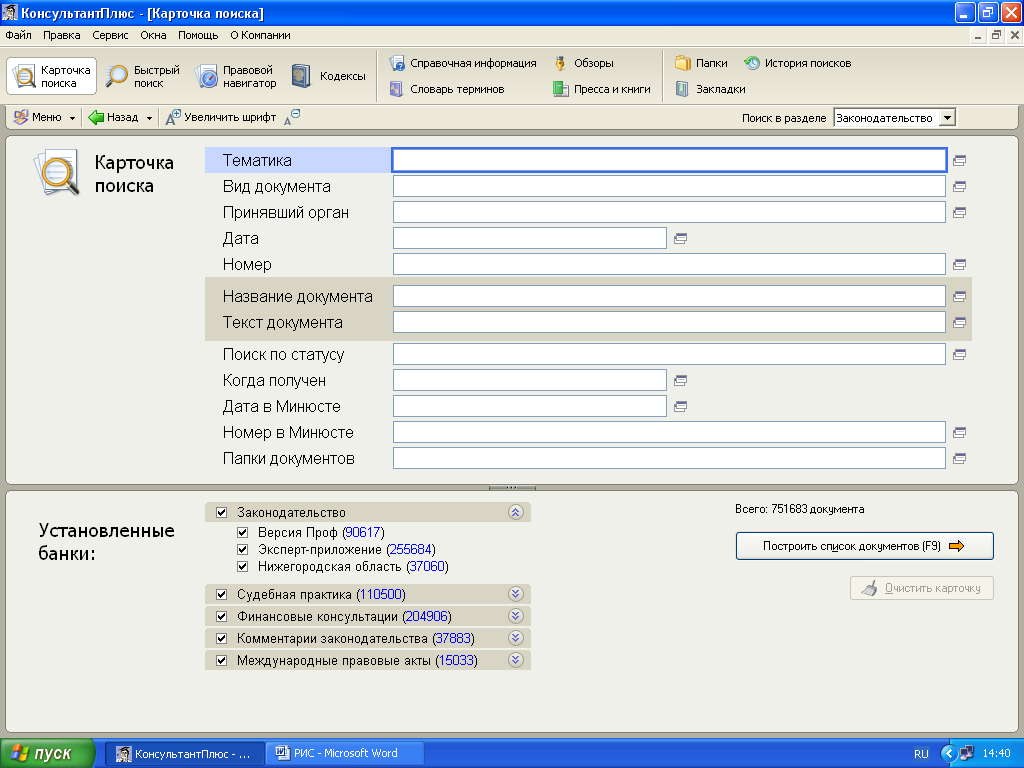
Task: Open Пресса и книги
Action: pyautogui.click(x=601, y=89)
